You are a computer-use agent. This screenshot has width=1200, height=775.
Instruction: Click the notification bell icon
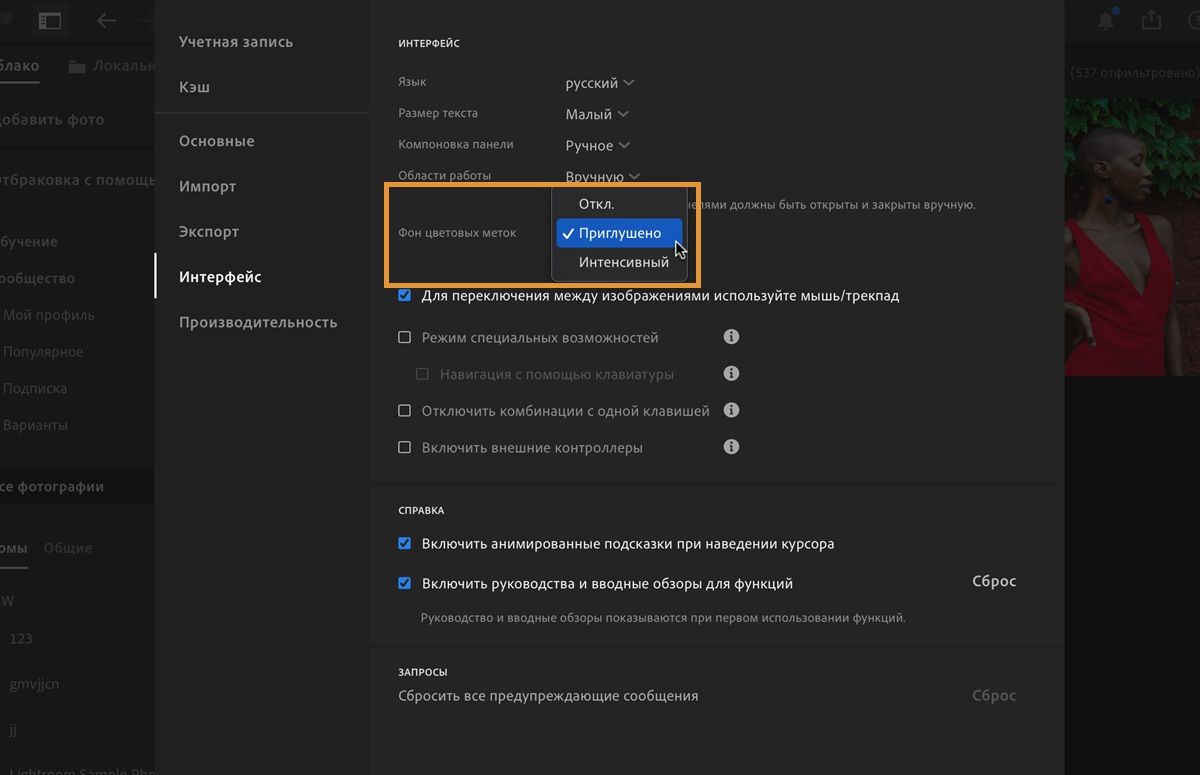pos(1106,18)
